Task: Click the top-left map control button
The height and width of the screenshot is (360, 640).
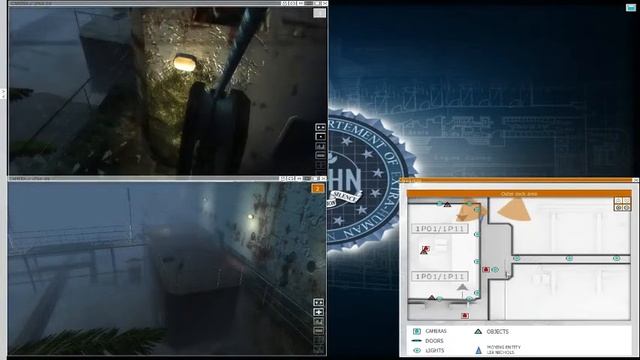Action: coord(618,200)
